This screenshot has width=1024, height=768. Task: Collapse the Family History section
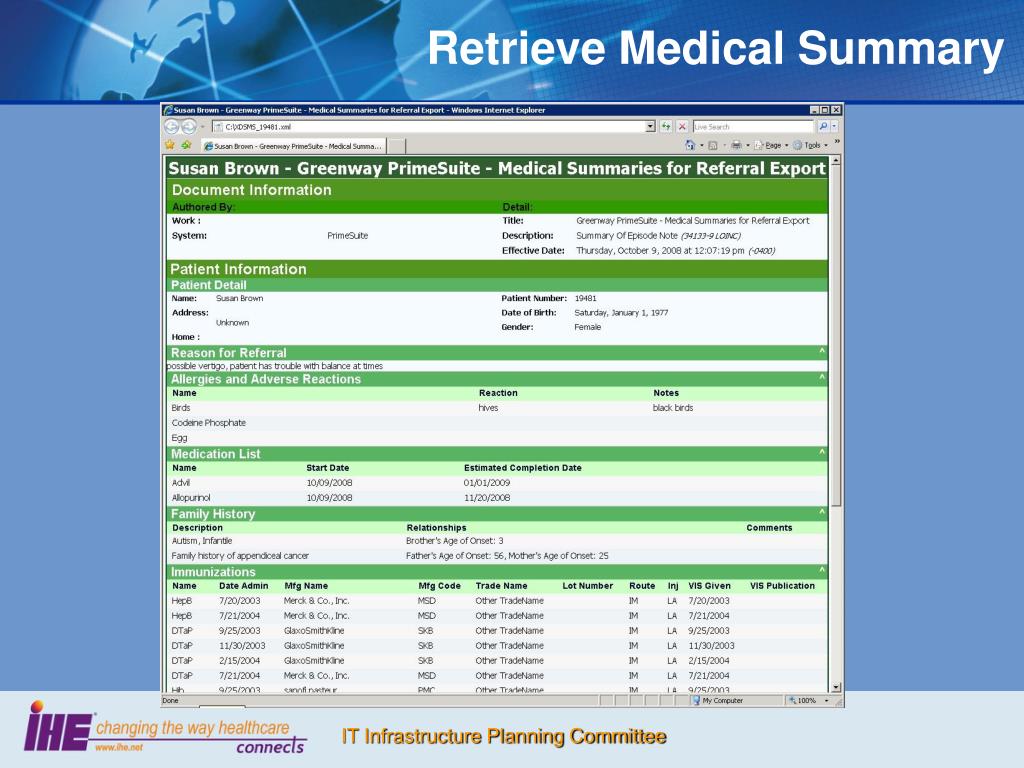coord(822,512)
